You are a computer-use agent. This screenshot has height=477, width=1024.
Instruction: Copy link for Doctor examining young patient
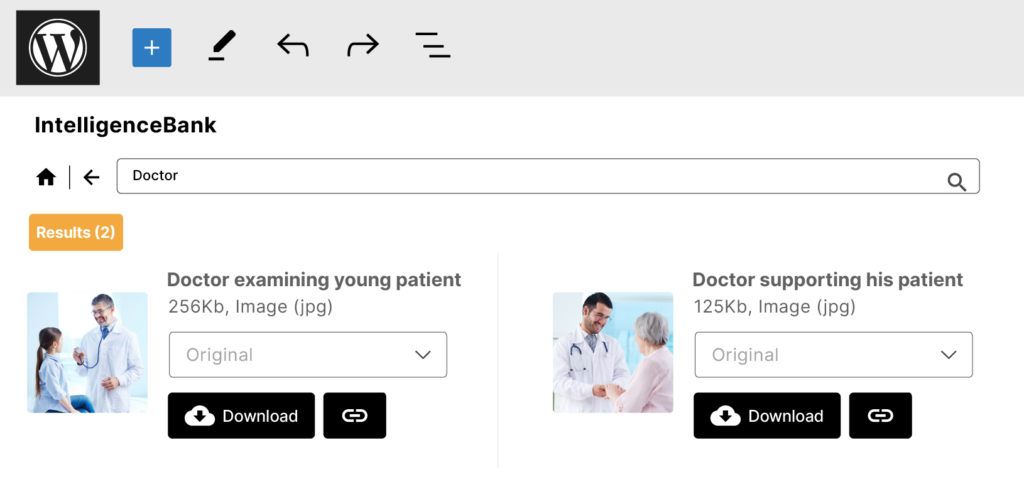click(354, 416)
